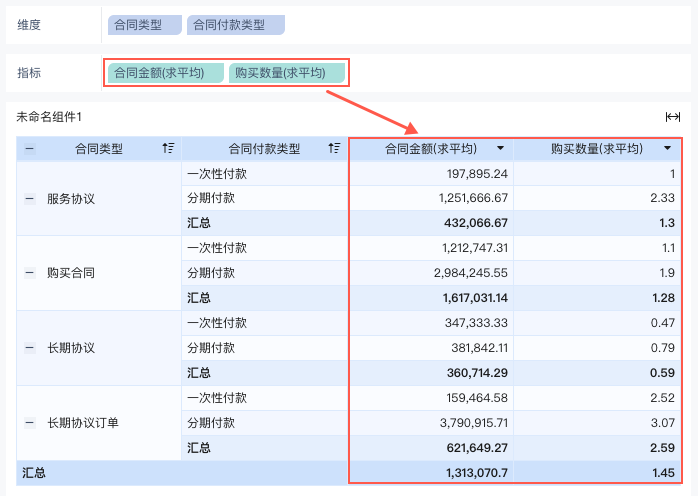
Task: Click sort icon on 合同类型 column header
Action: [x=168, y=149]
